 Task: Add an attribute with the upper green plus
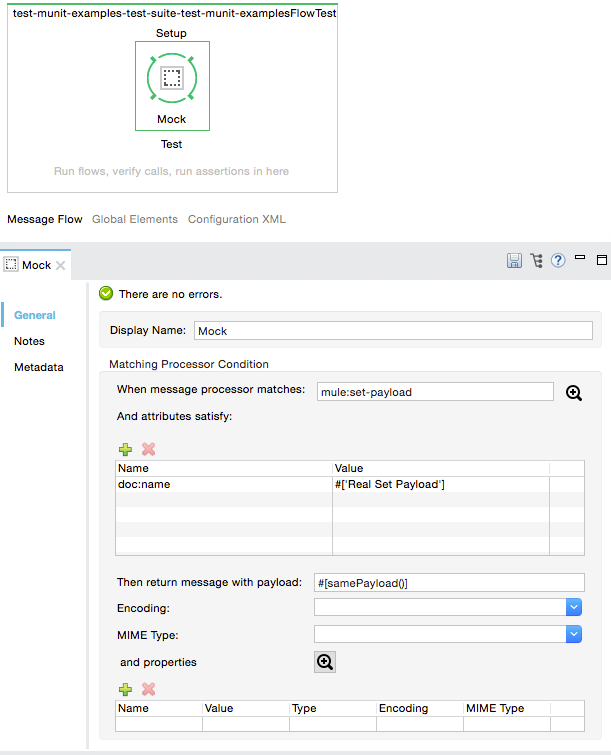click(x=125, y=450)
